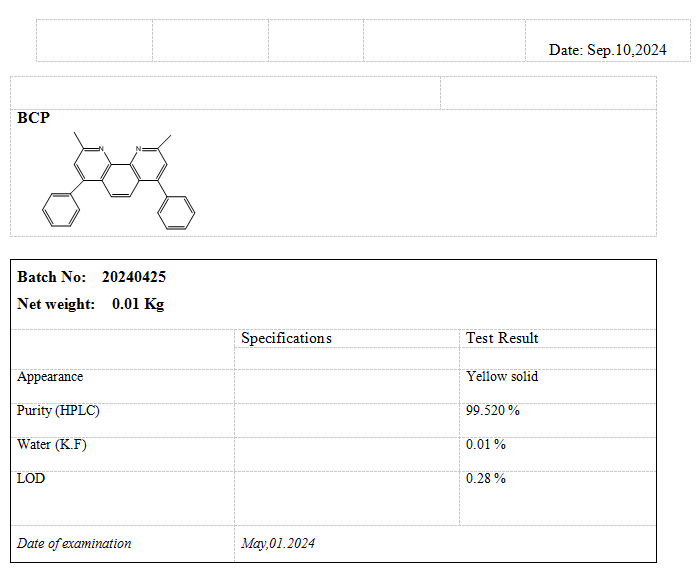Click the Net weight label

(56, 304)
